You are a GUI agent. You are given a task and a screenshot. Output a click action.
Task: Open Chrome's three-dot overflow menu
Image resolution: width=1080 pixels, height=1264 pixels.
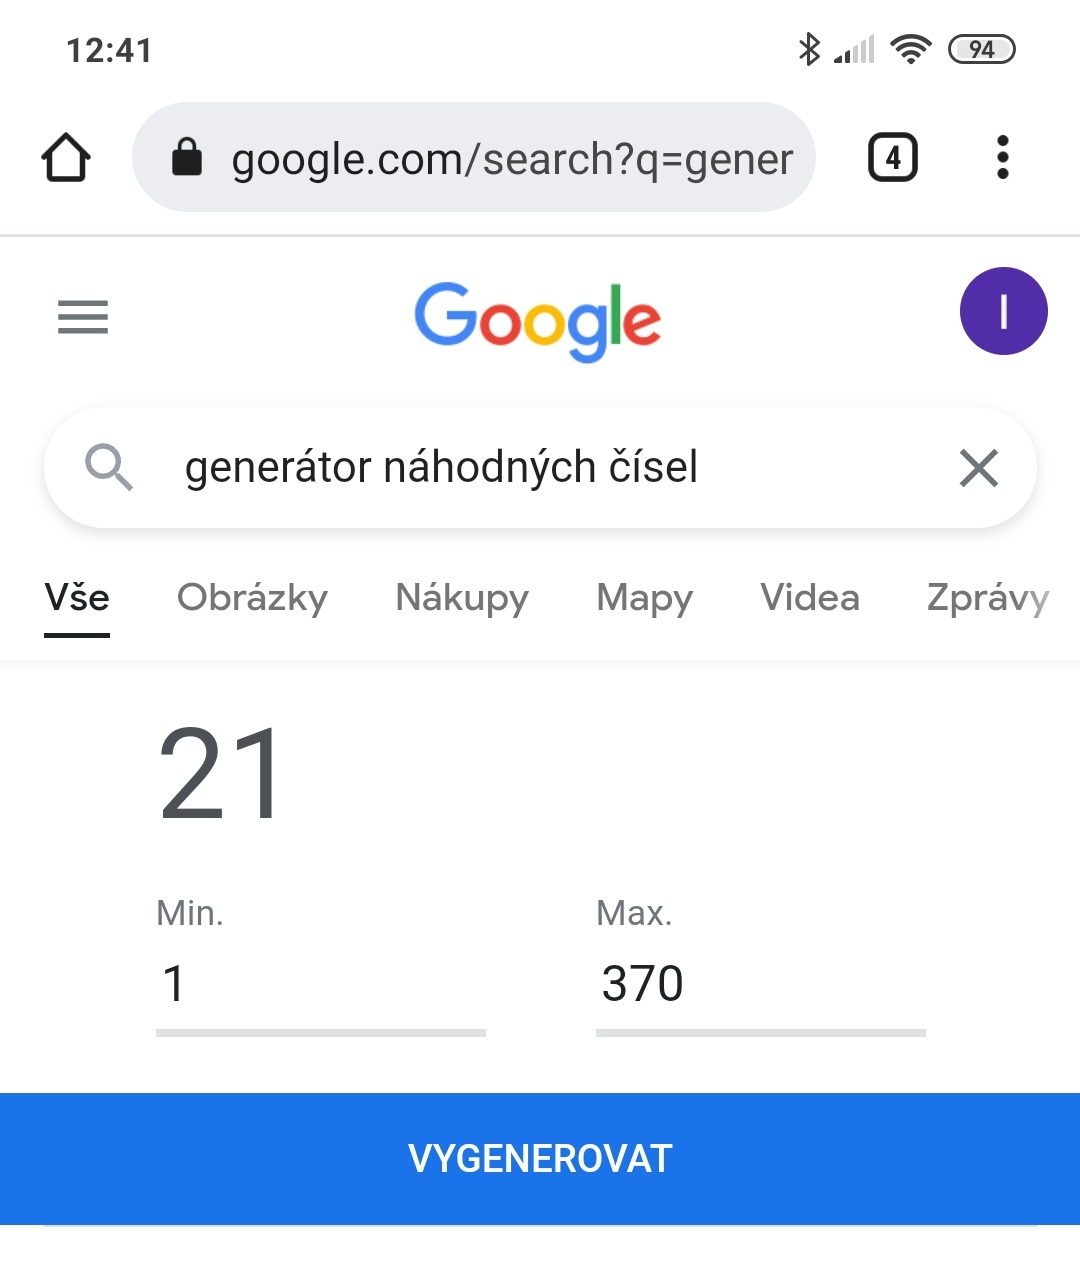pyautogui.click(x=1002, y=158)
